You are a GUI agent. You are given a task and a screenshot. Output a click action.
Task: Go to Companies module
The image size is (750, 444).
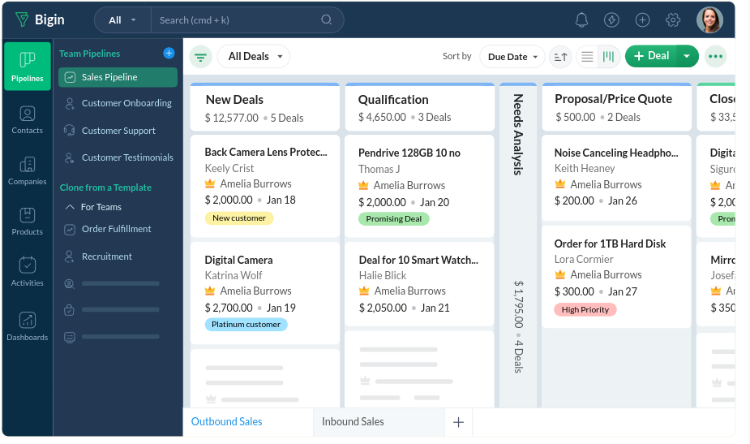(27, 170)
